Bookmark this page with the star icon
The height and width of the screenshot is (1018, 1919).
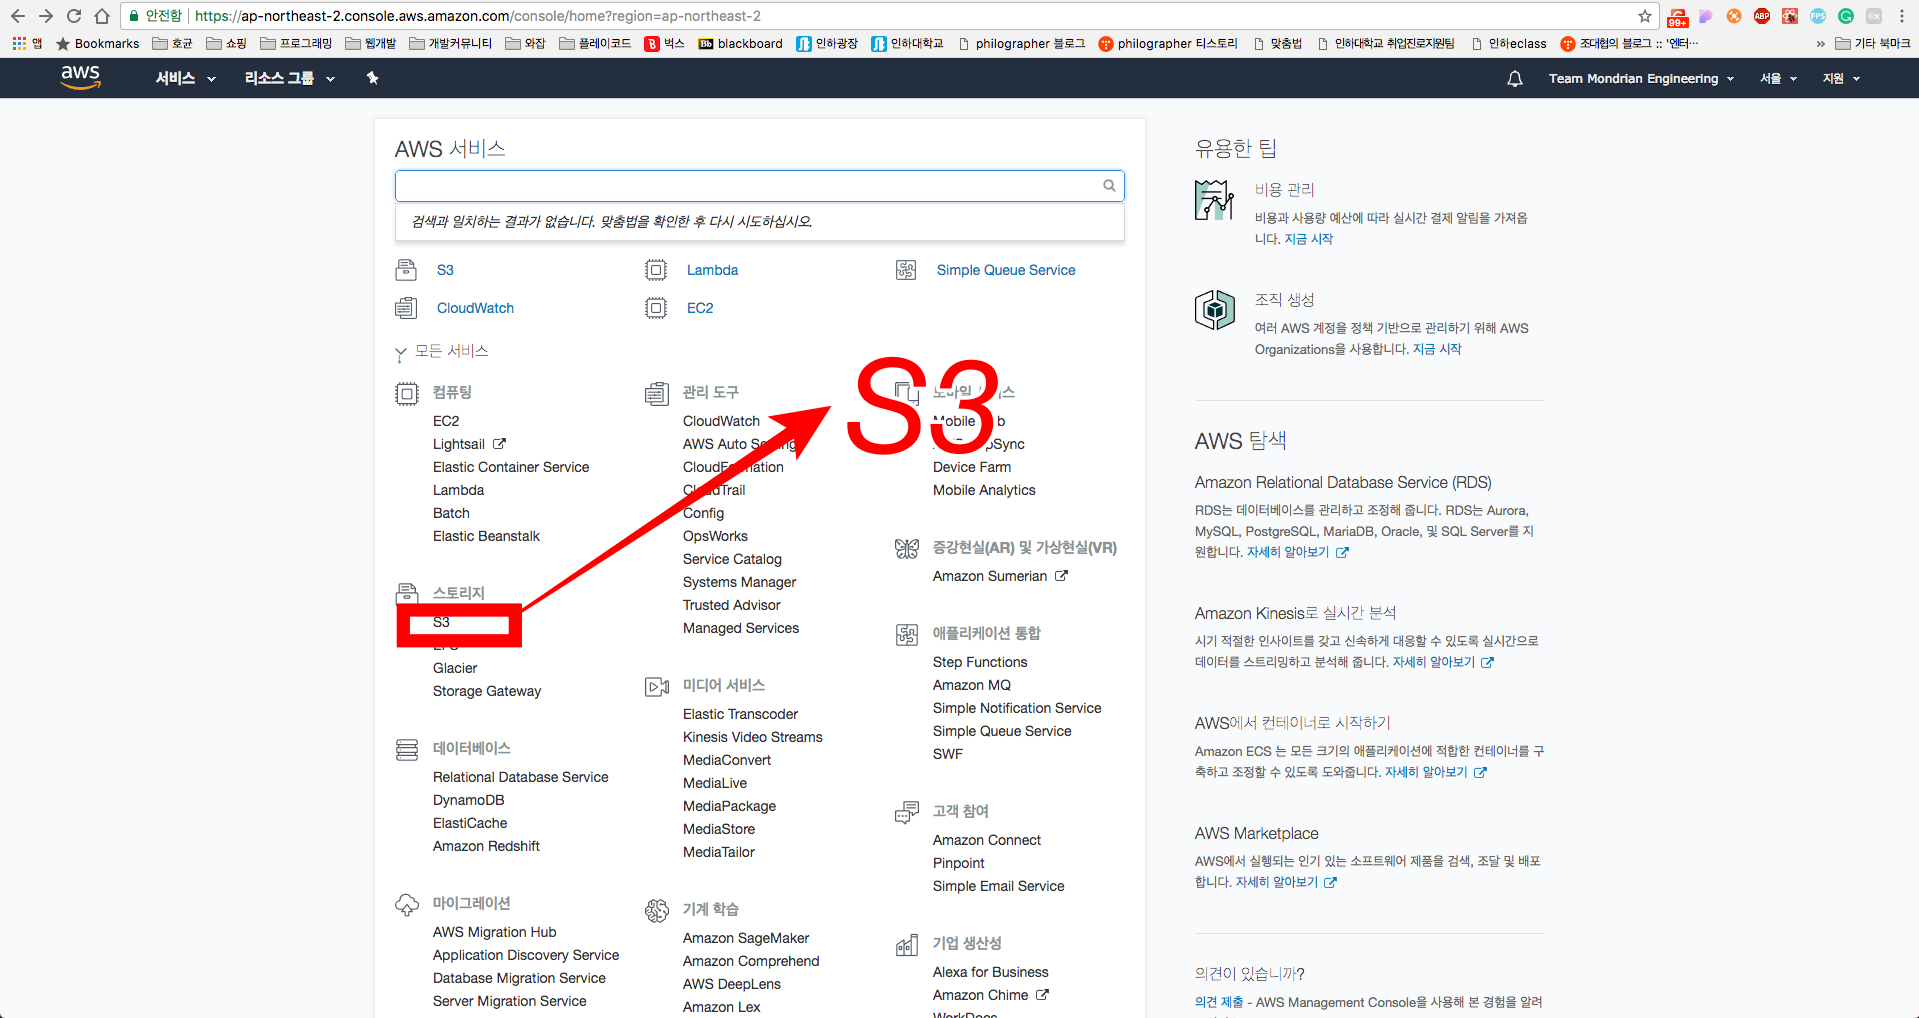click(x=1645, y=16)
